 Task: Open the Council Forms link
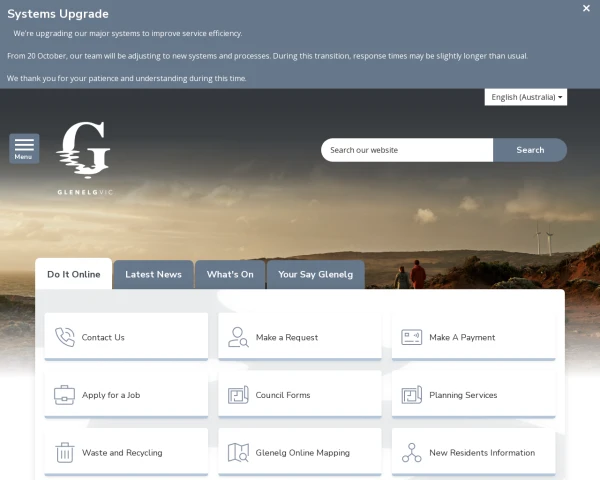(x=300, y=394)
